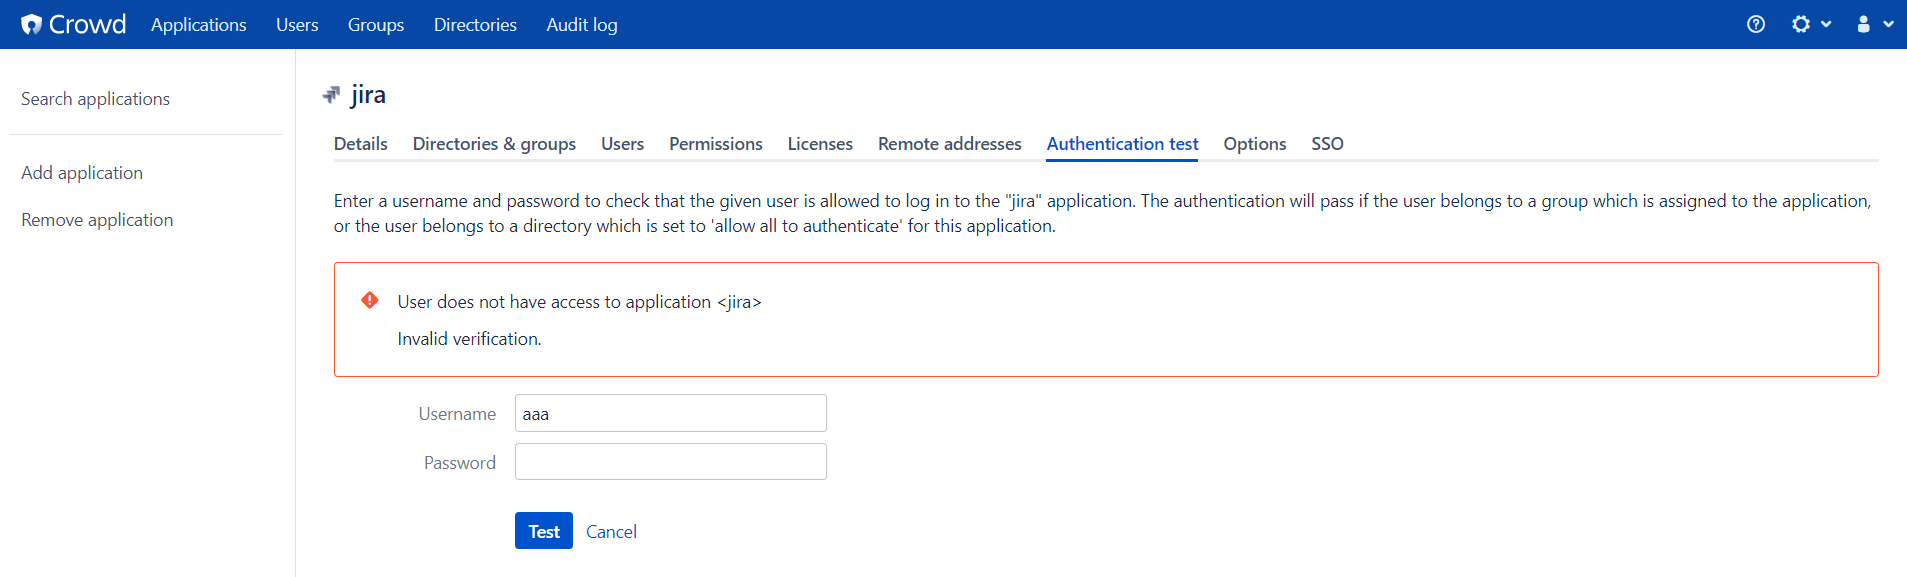
Task: Switch to the Permissions tab
Action: point(716,144)
